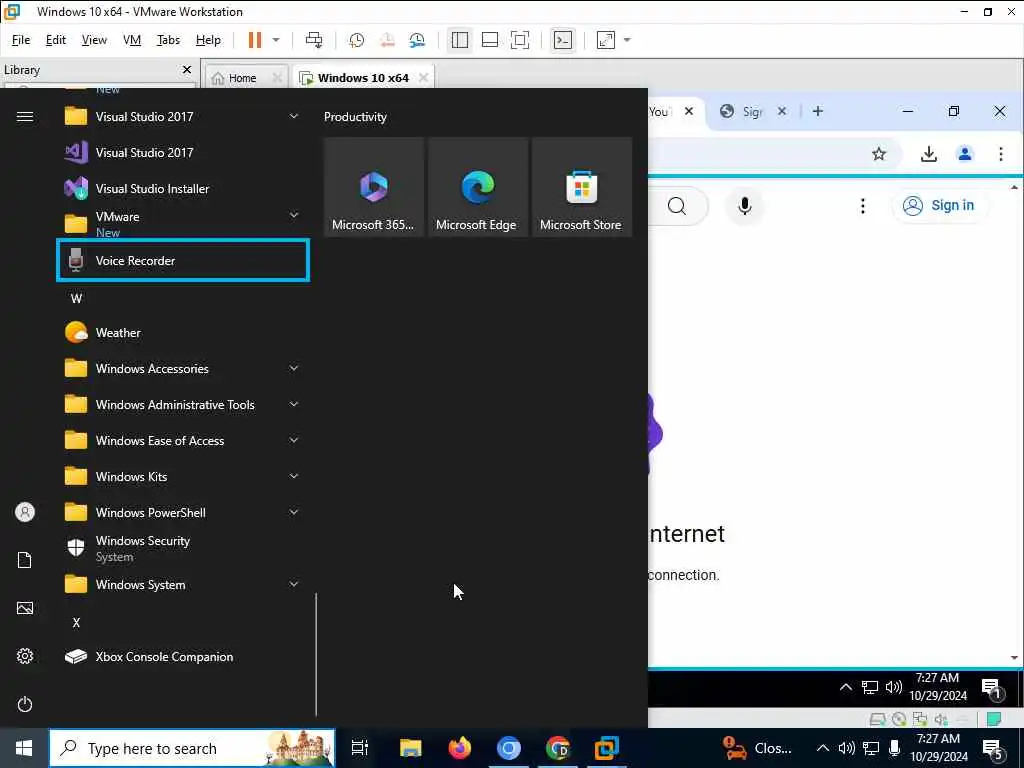1024x768 pixels.
Task: Launch Visual Studio 2017 app
Action: click(183, 152)
